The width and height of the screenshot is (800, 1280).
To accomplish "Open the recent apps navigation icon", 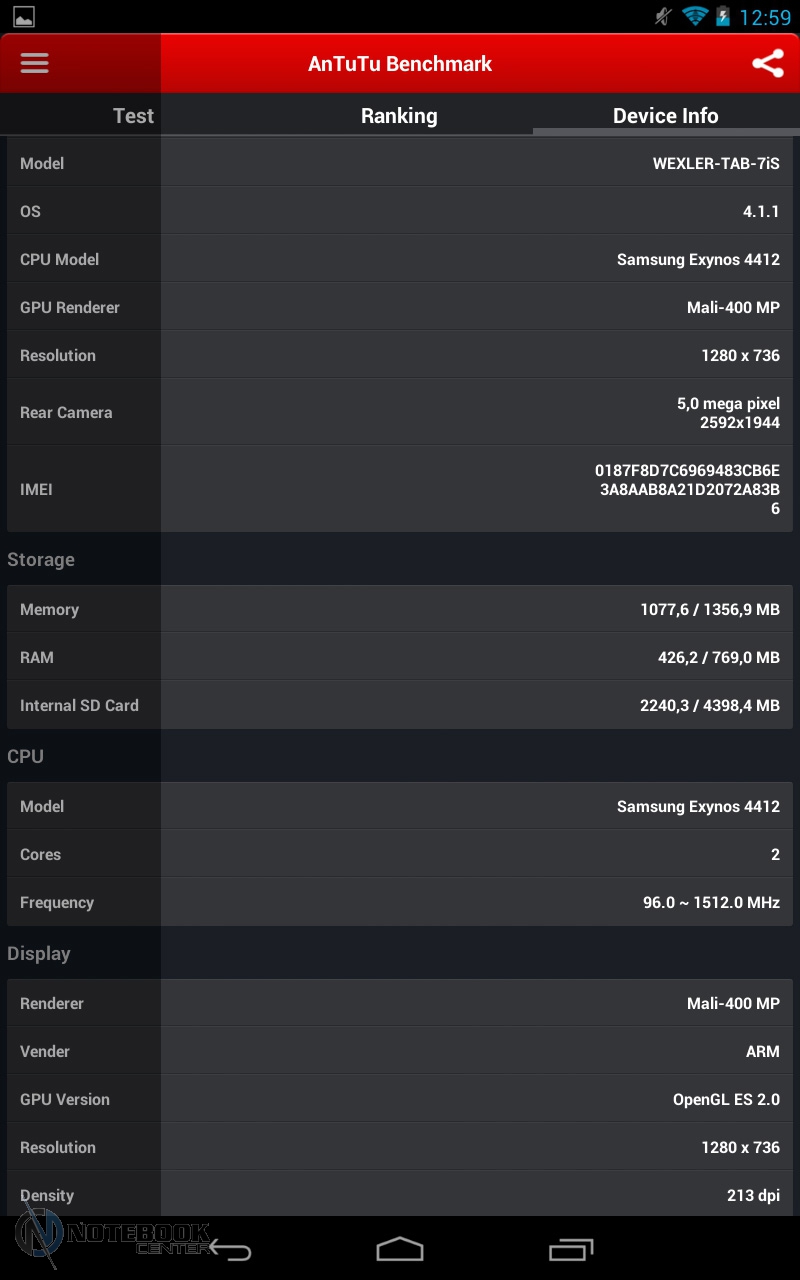I will point(571,1249).
